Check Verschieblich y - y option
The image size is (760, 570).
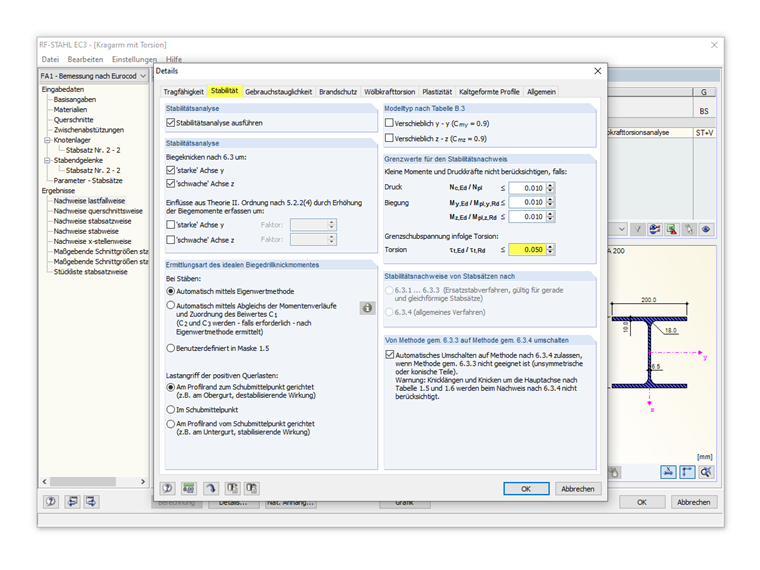pyautogui.click(x=389, y=123)
